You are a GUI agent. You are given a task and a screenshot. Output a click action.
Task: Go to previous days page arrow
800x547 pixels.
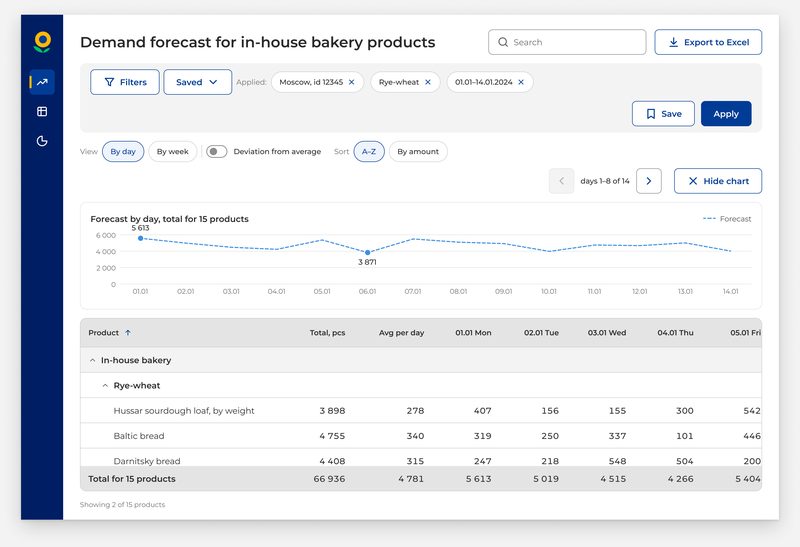[x=561, y=181]
